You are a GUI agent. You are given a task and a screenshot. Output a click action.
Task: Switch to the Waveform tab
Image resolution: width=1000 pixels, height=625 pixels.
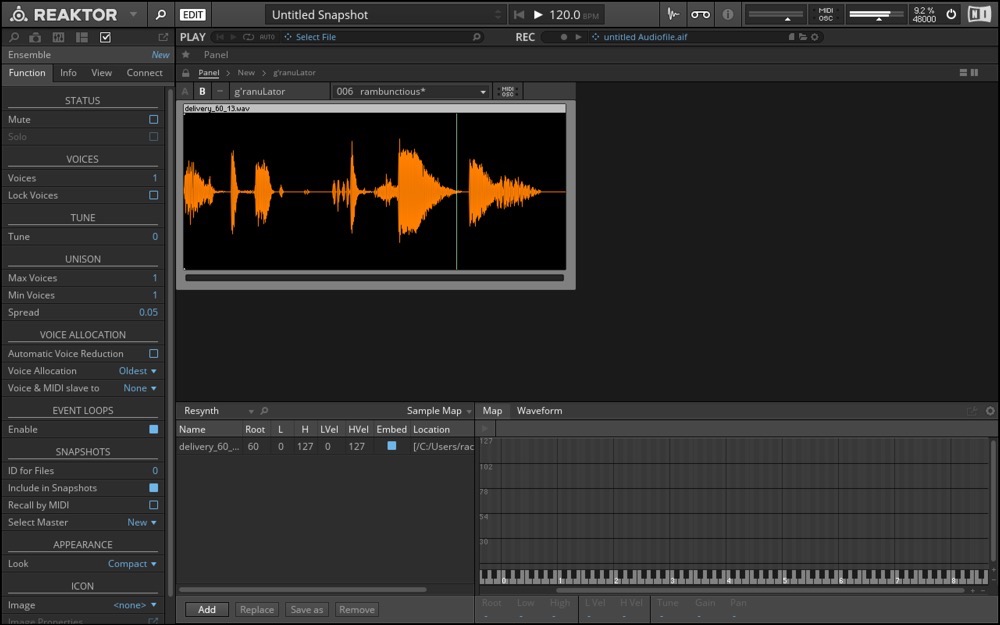coord(540,411)
